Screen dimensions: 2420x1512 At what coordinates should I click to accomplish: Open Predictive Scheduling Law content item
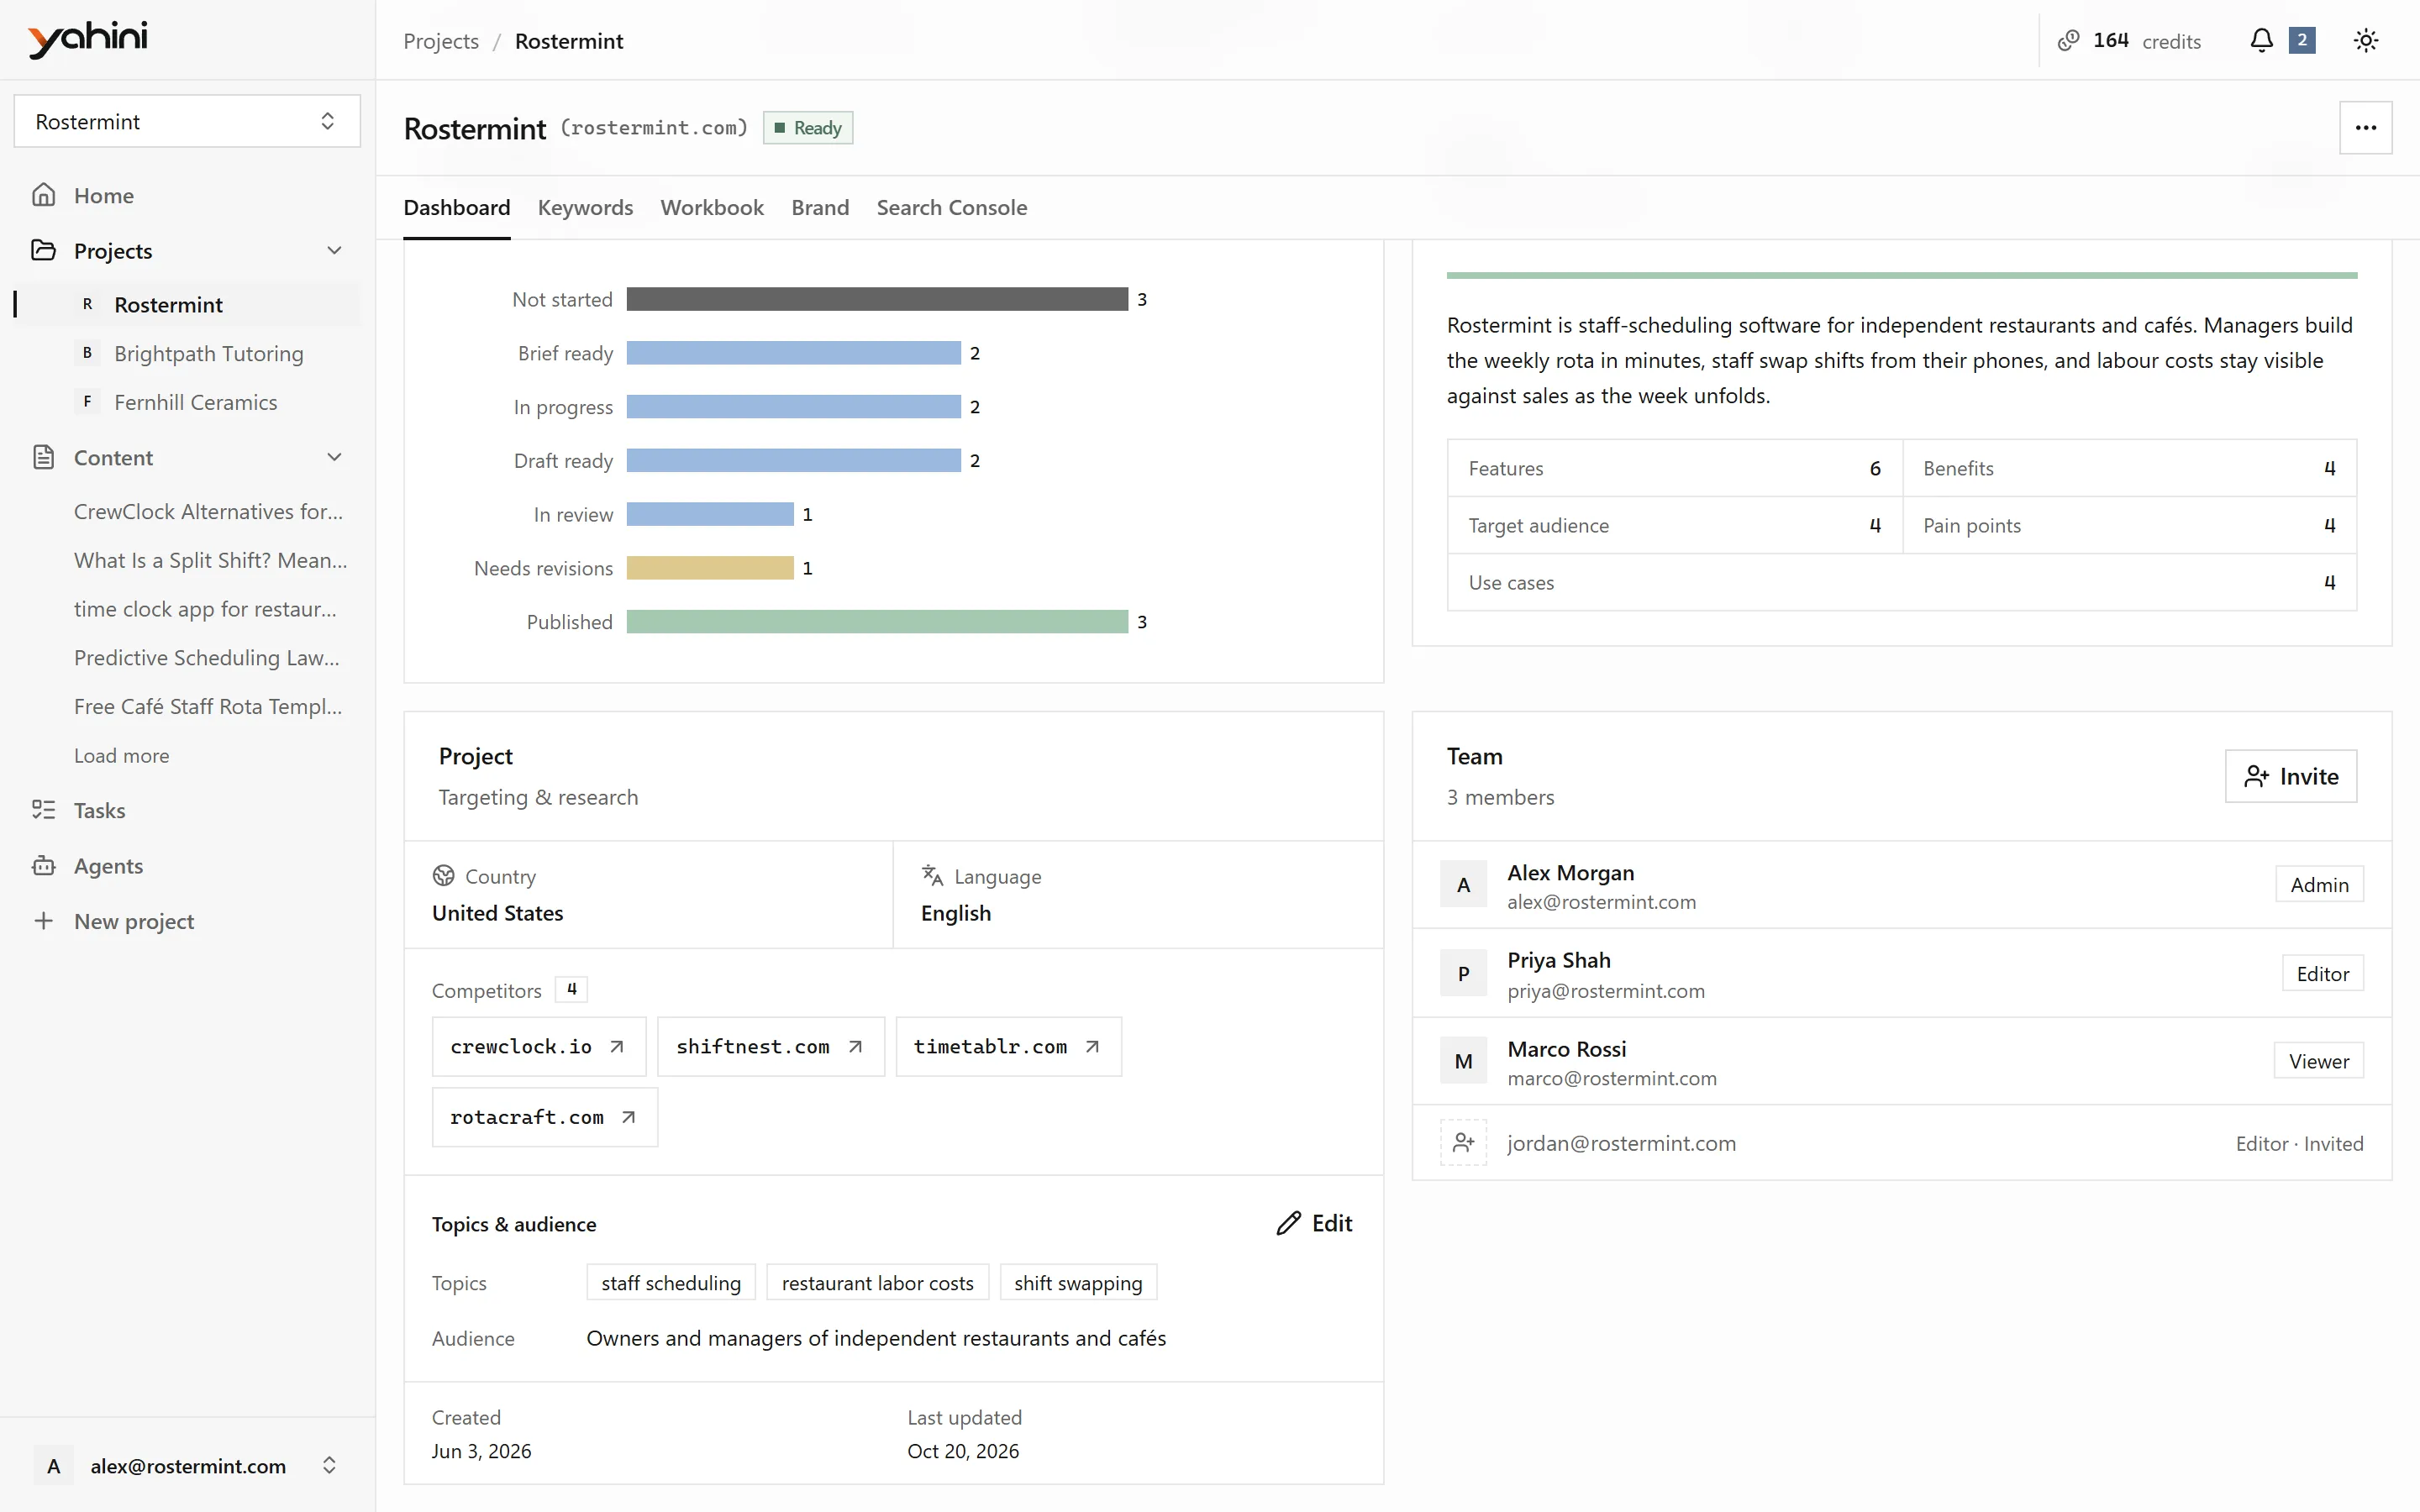(x=207, y=658)
